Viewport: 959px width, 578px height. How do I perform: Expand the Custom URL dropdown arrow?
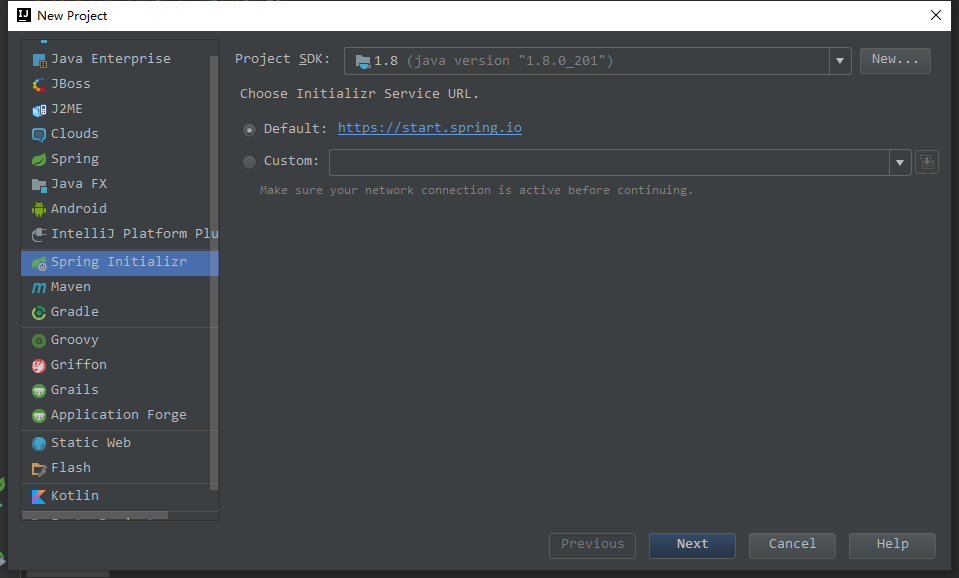(x=900, y=162)
